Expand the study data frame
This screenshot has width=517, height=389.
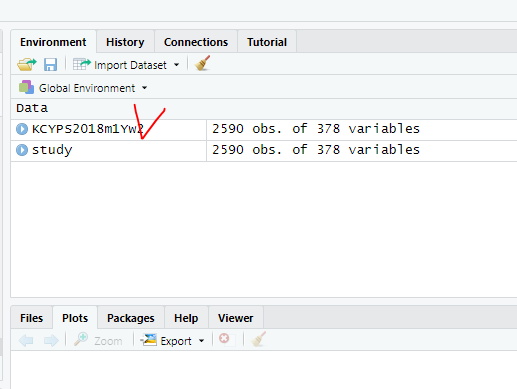click(x=22, y=150)
